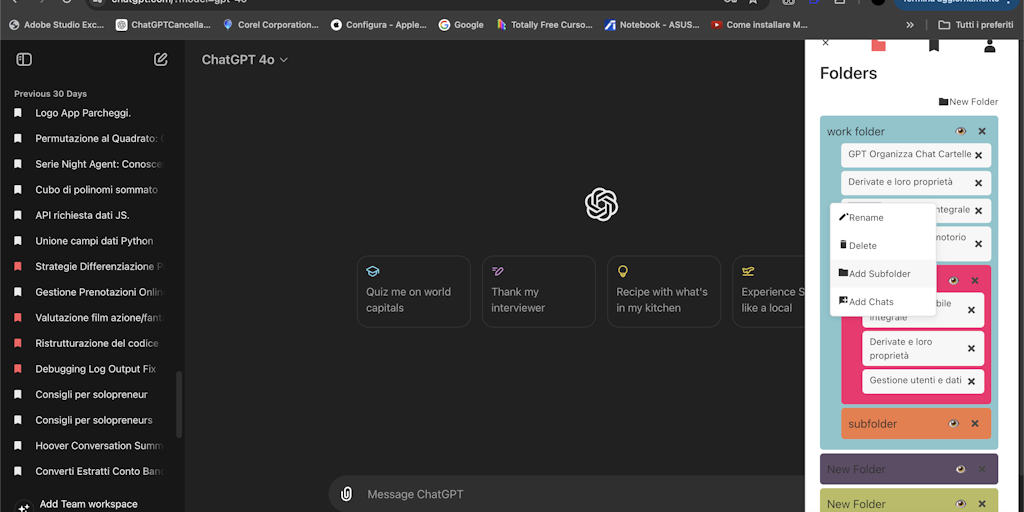Viewport: 1024px width, 512px height.
Task: Expand hidden bookmarks chevron
Action: pos(910,25)
